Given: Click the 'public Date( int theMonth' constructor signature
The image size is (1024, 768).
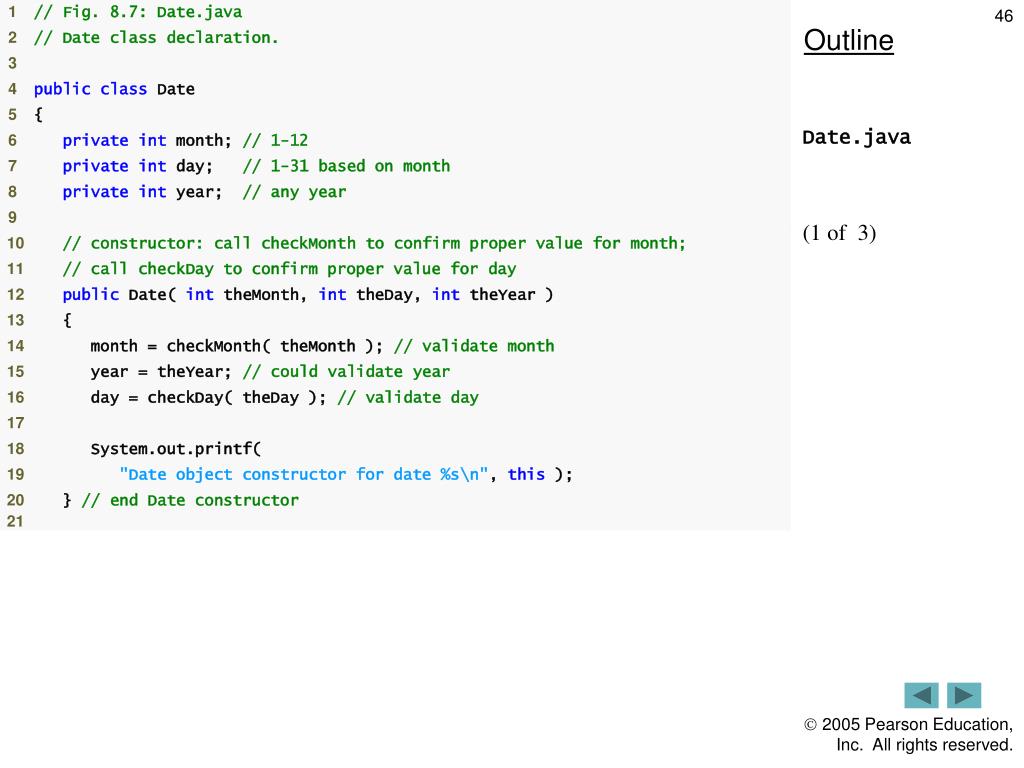Looking at the screenshot, I should 308,295.
